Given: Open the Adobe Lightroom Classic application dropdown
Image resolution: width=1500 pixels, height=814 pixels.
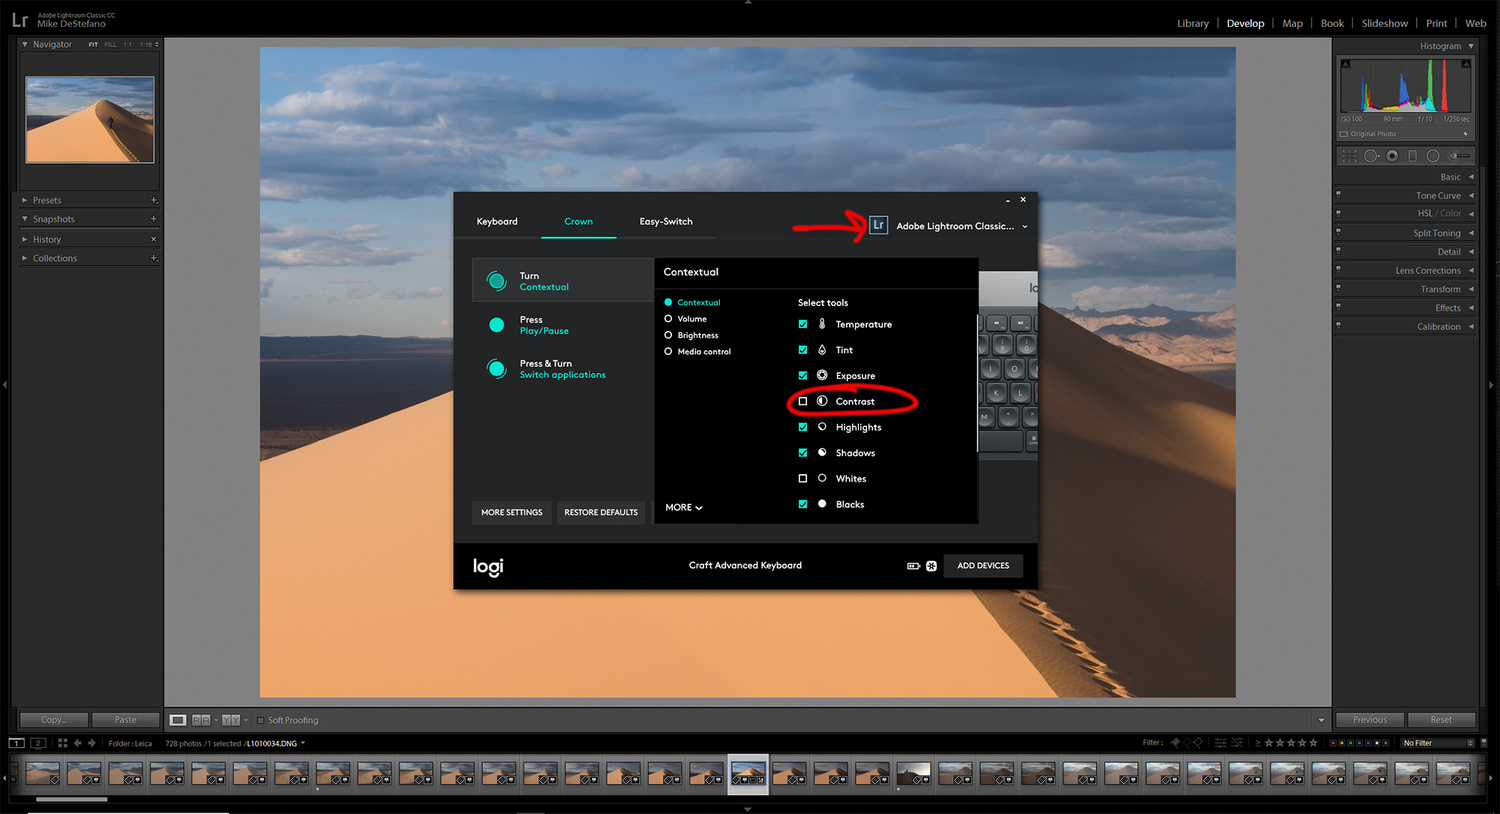Looking at the screenshot, I should point(1024,226).
